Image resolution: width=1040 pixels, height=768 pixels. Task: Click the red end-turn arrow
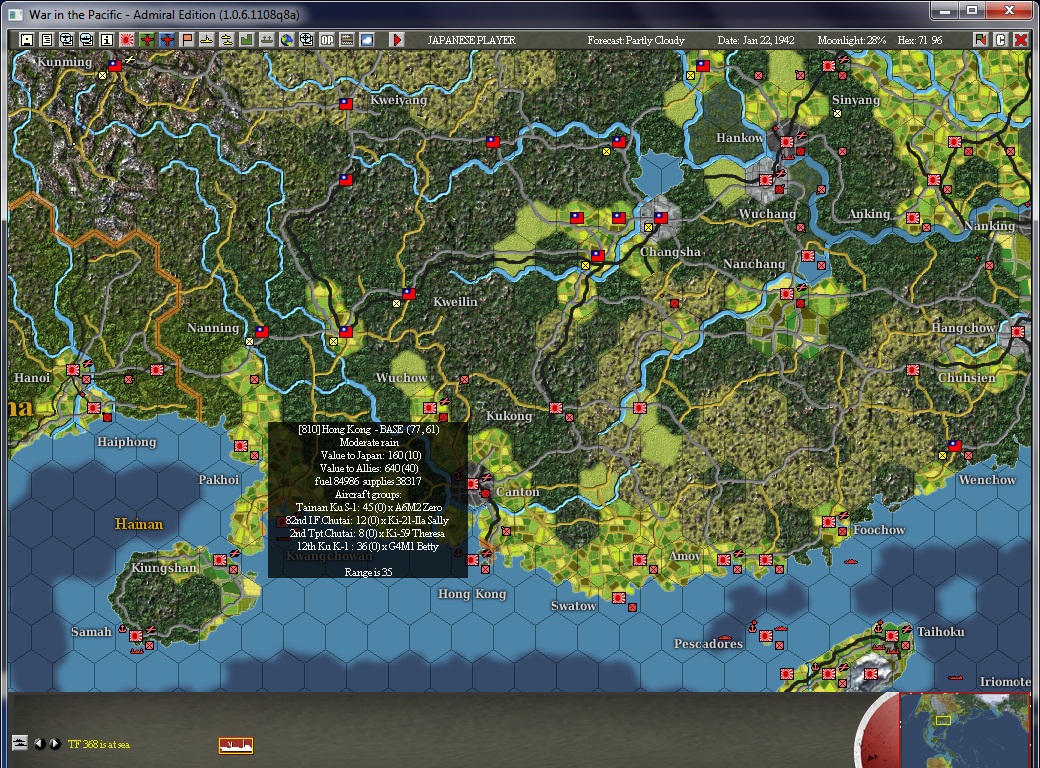pyautogui.click(x=397, y=40)
